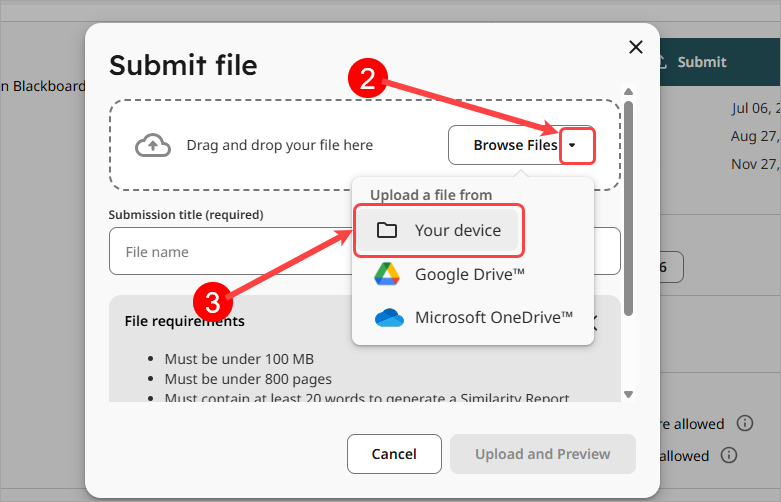Viewport: 781px width, 502px height.
Task: Select the Your device folder icon
Action: click(x=387, y=230)
